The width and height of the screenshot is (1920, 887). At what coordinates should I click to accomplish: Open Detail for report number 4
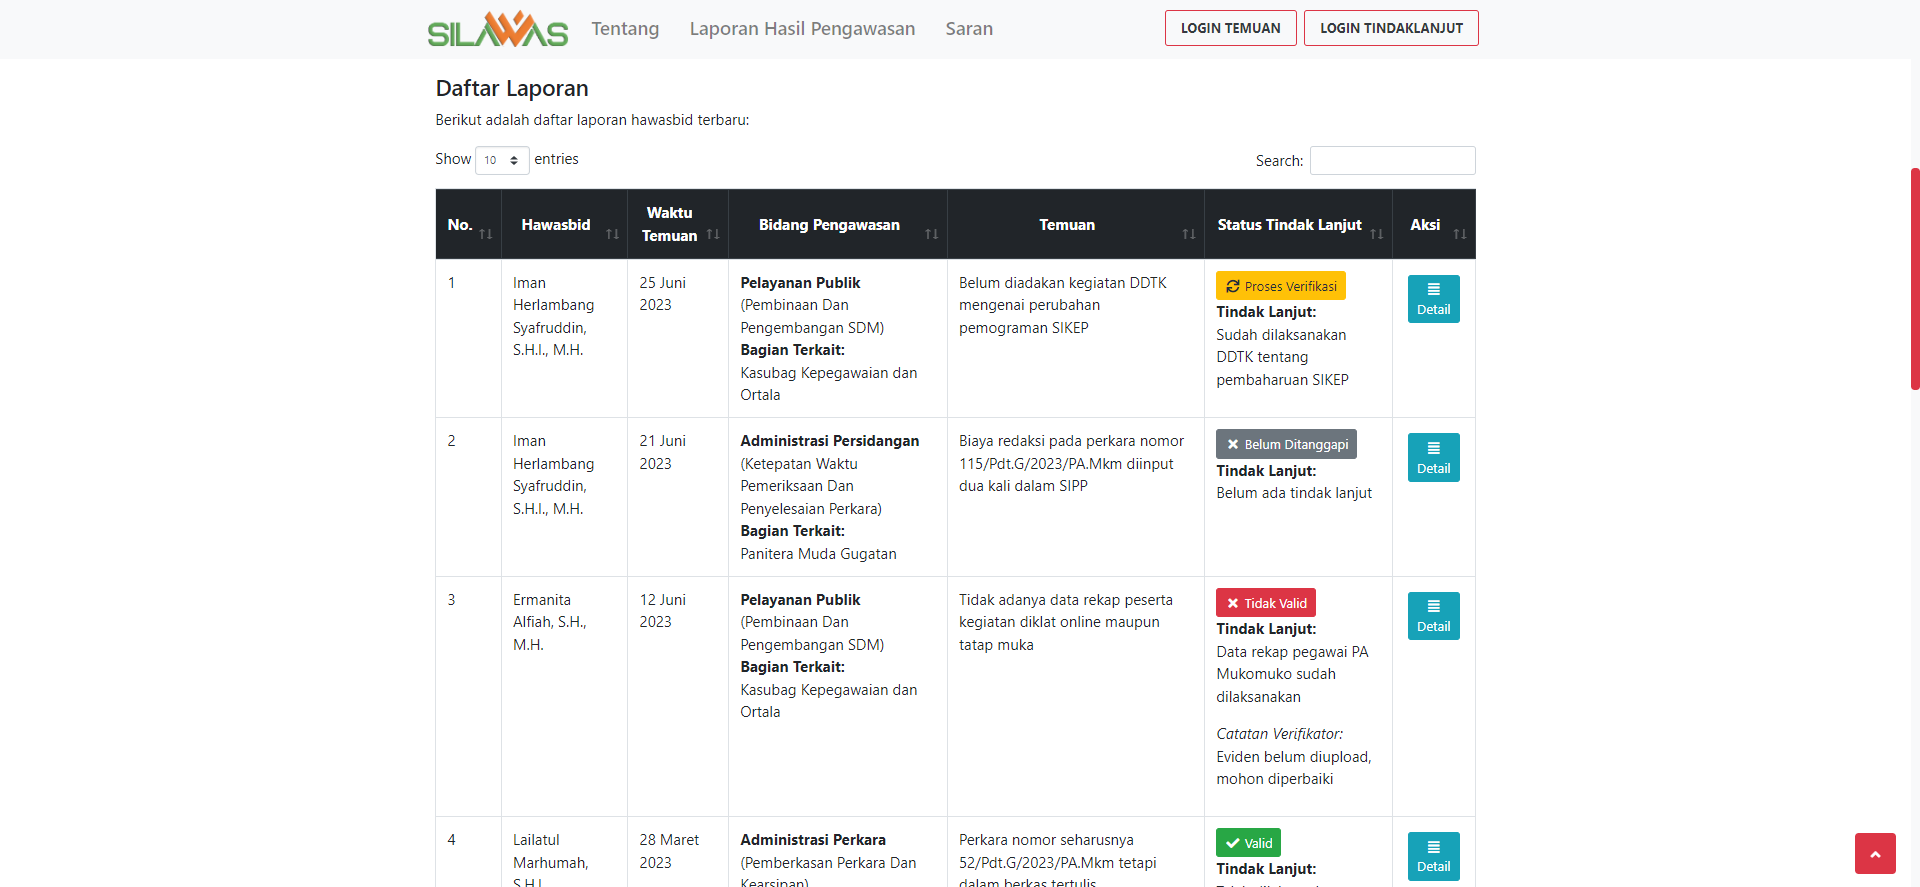point(1433,856)
